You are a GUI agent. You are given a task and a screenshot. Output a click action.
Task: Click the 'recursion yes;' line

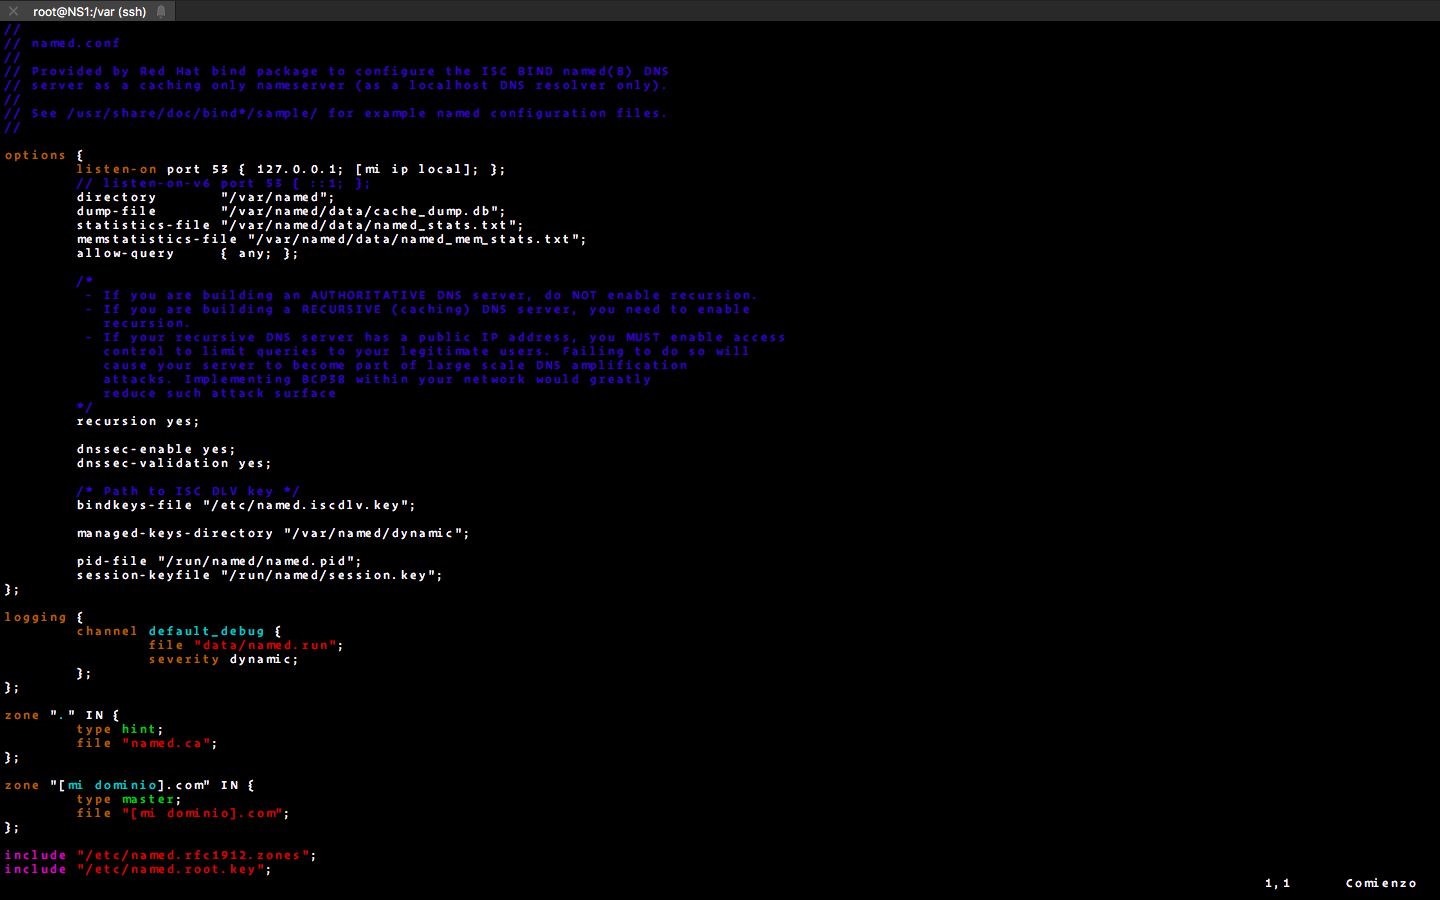click(x=138, y=421)
